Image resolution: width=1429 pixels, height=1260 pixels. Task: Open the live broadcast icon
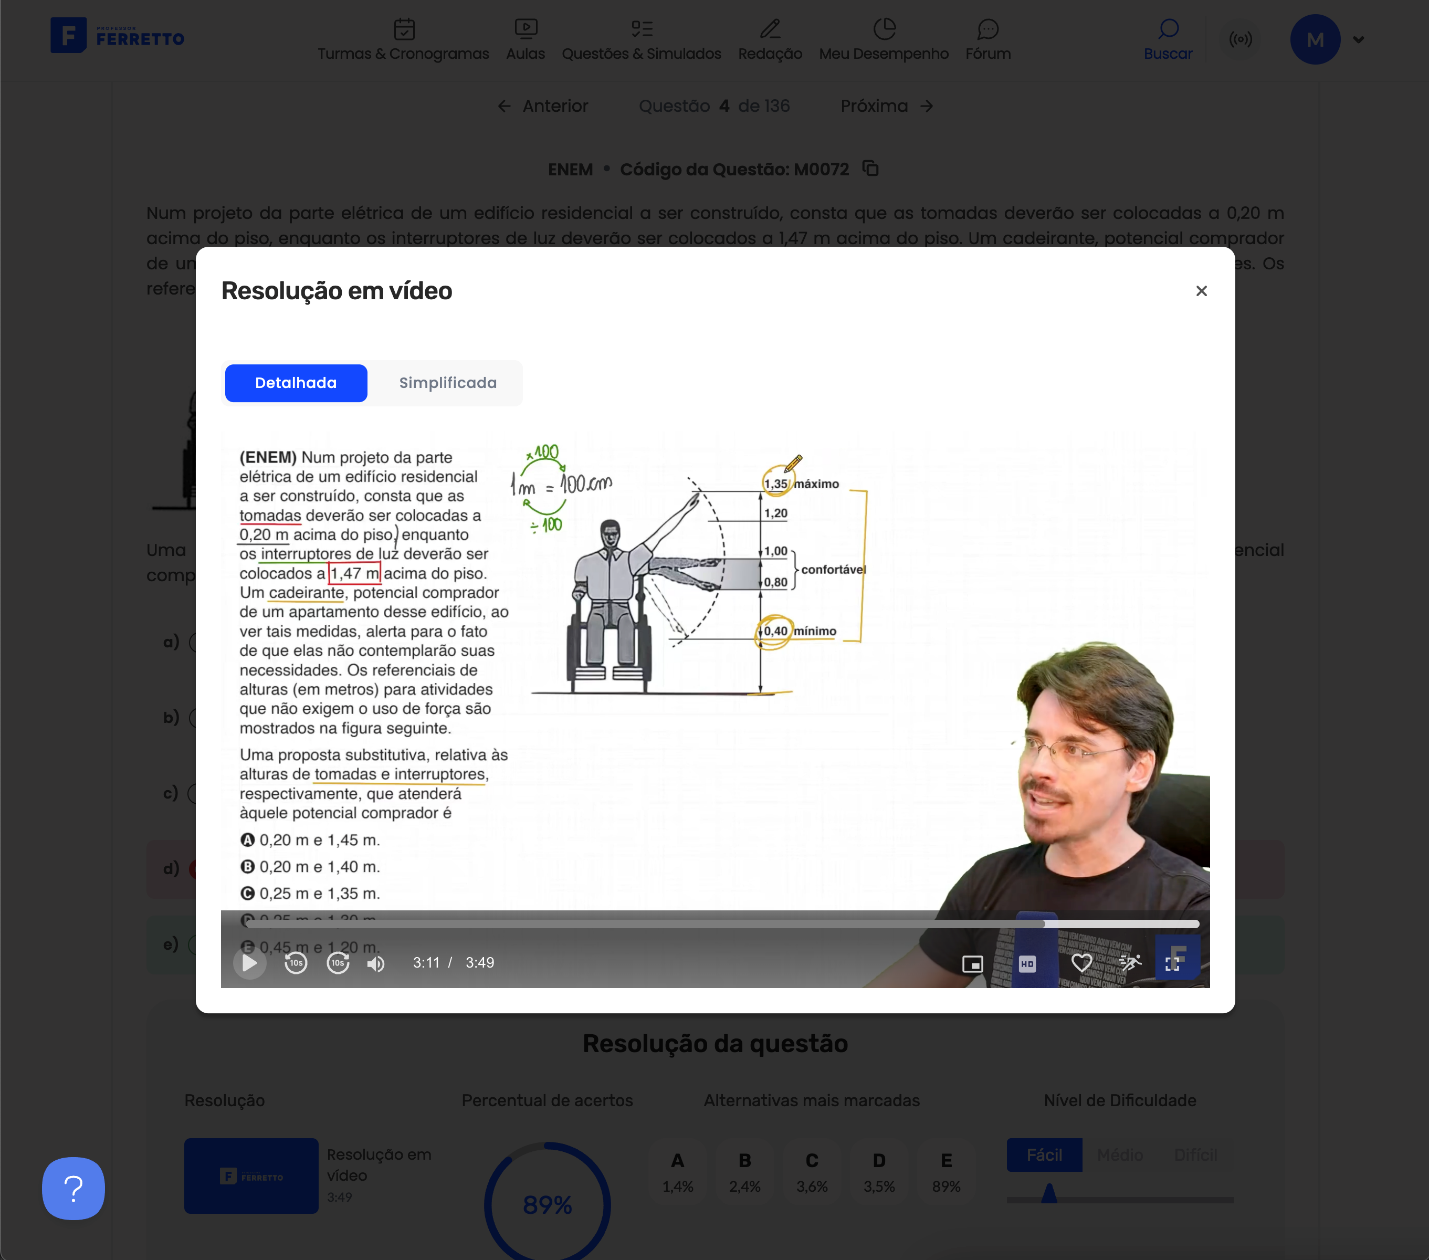1241,40
